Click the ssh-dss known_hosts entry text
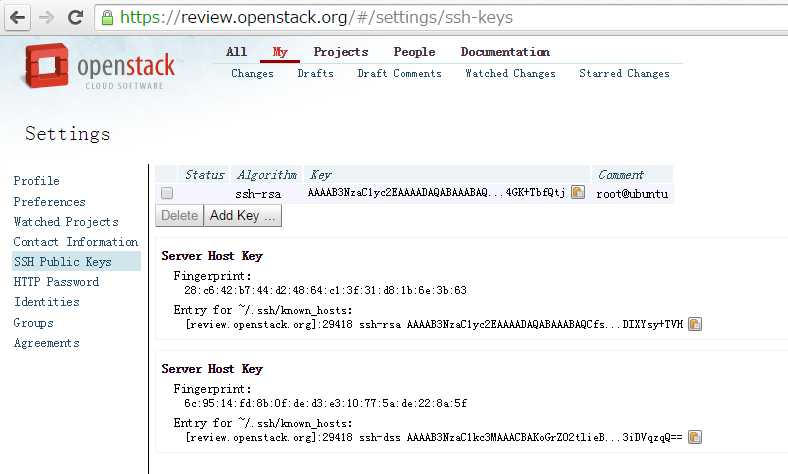This screenshot has width=788, height=474. click(x=434, y=437)
